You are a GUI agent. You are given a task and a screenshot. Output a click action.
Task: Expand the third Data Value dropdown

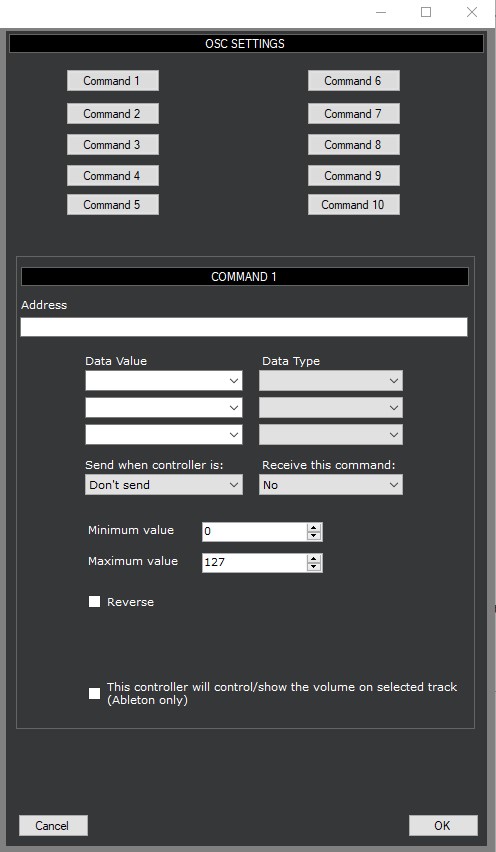point(164,435)
